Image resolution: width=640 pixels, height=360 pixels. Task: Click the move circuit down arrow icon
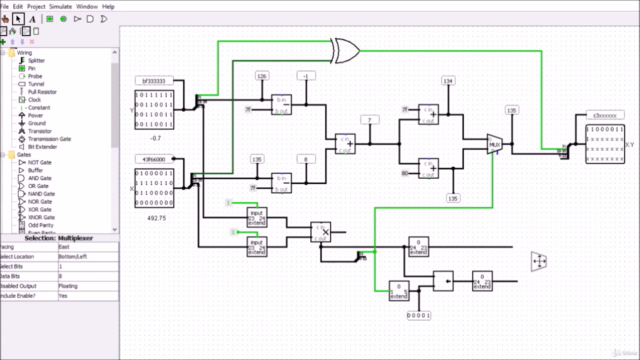[22, 42]
